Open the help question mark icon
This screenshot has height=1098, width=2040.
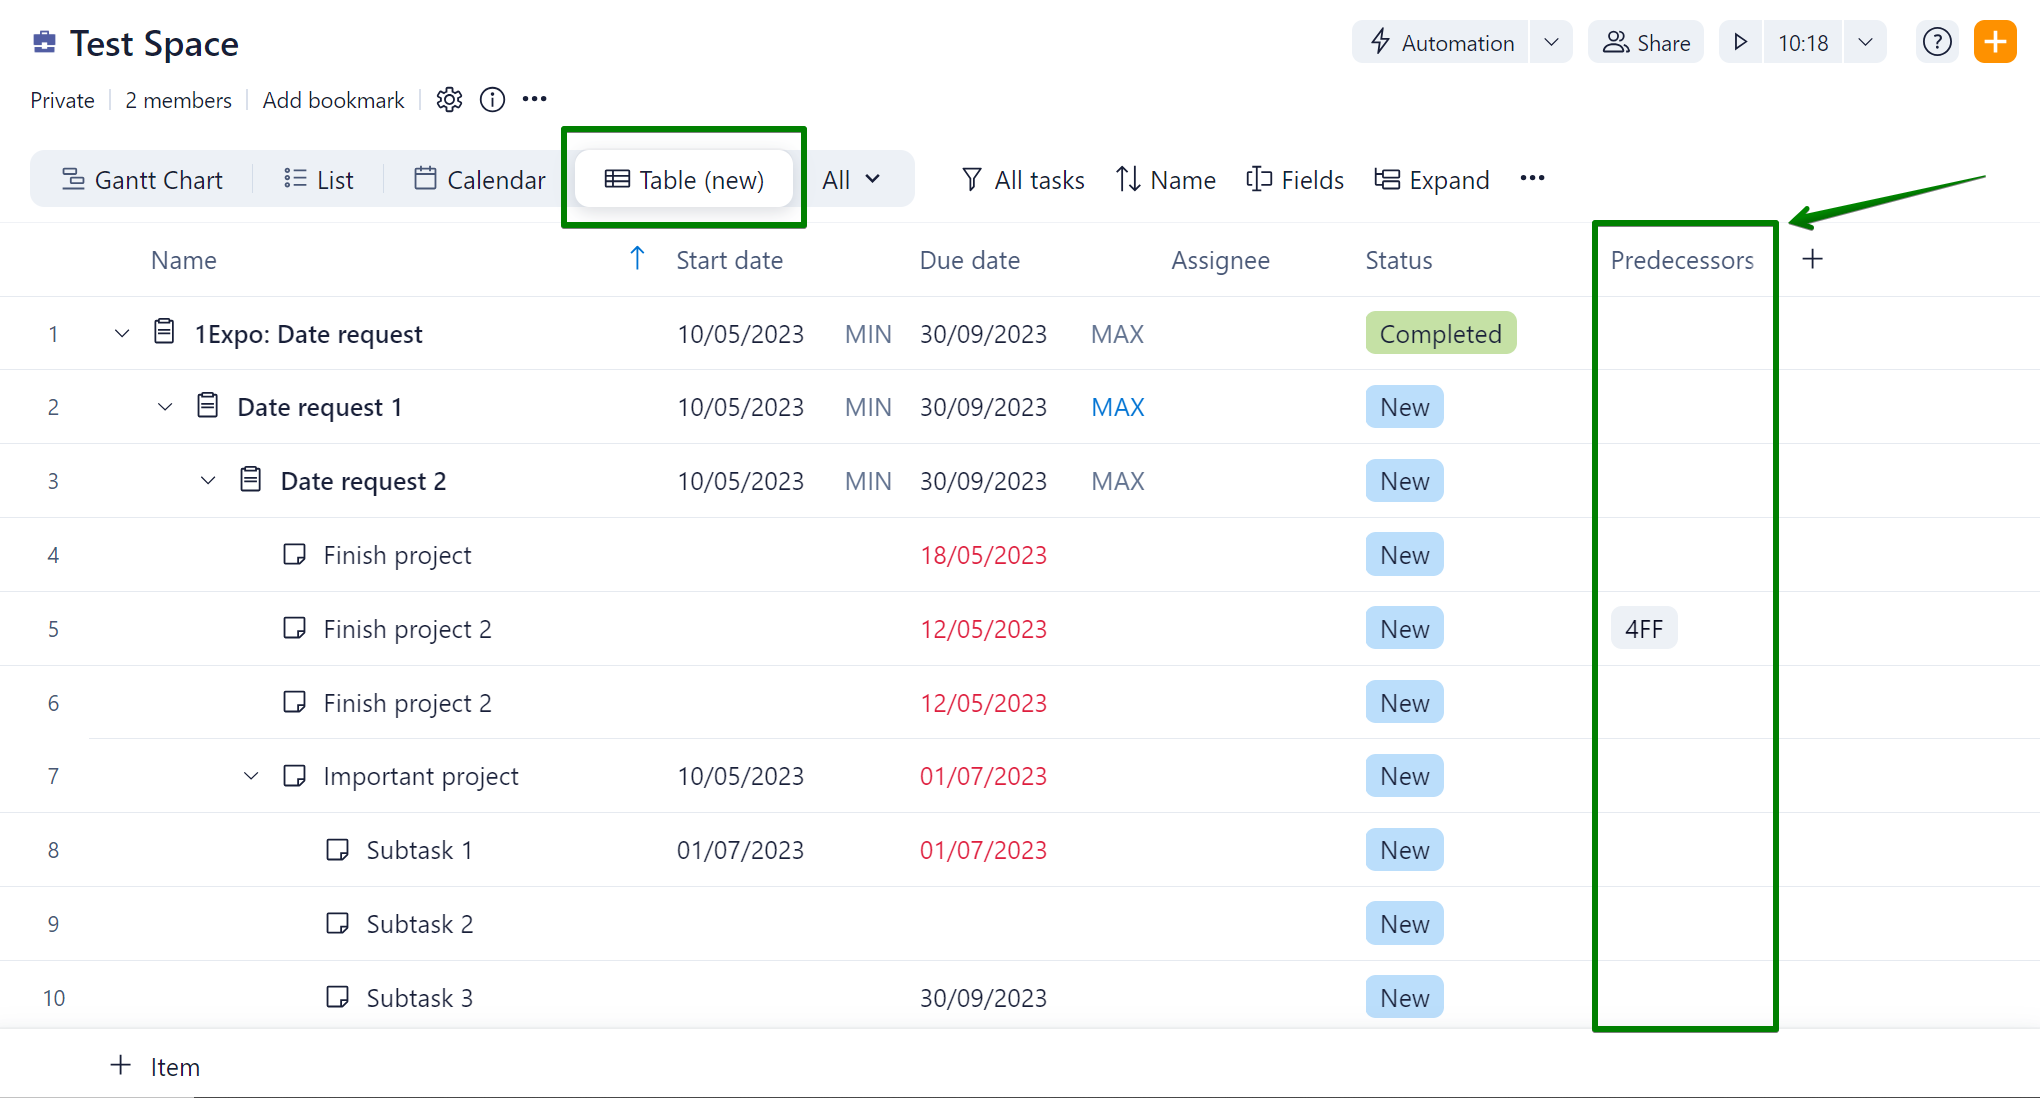point(1937,43)
